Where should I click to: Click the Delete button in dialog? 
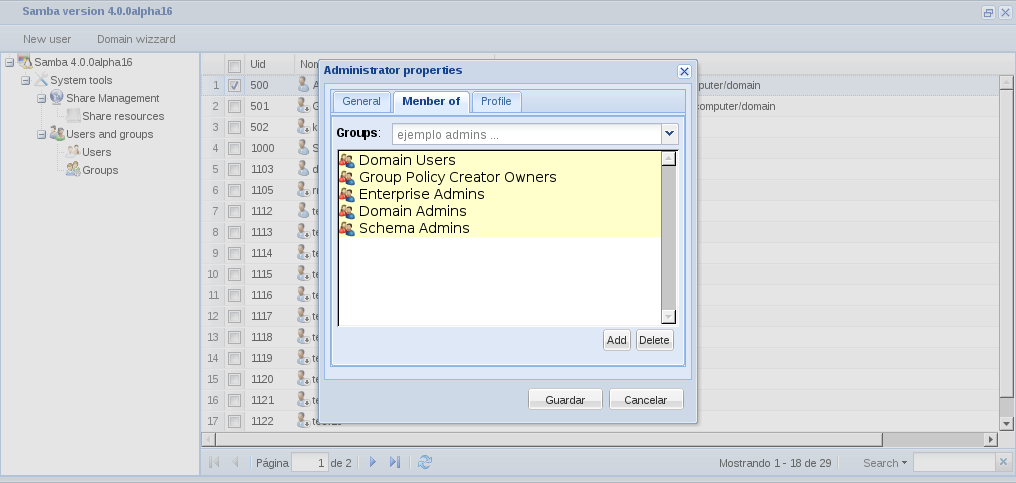pyautogui.click(x=654, y=340)
